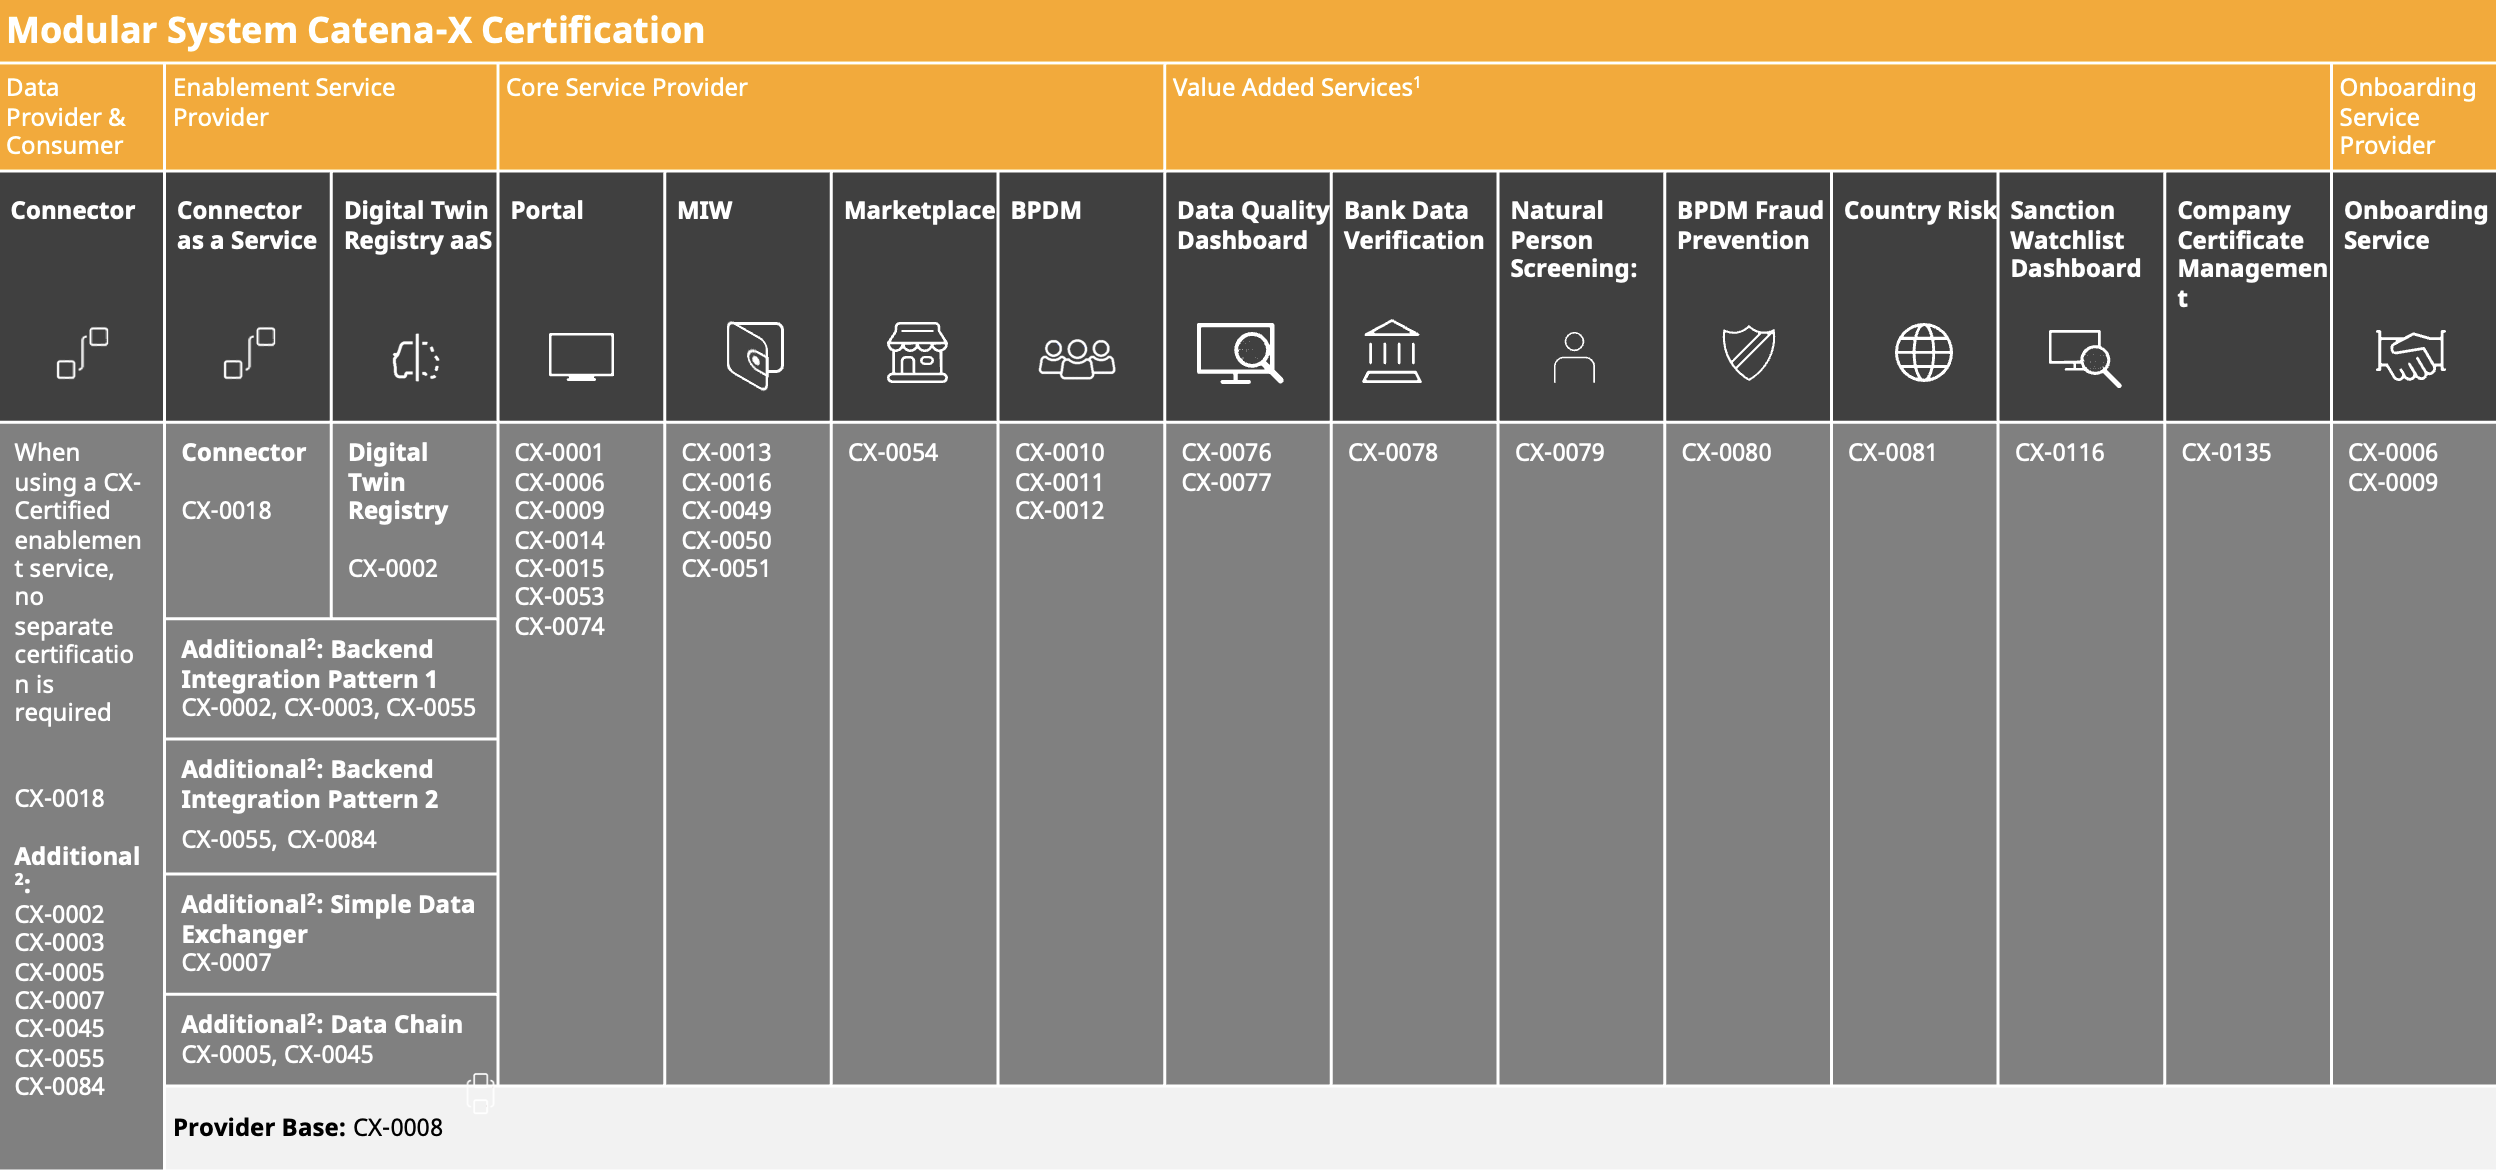The height and width of the screenshot is (1174, 2496).
Task: Click CX-0001 in the Portal column
Action: pos(559,452)
